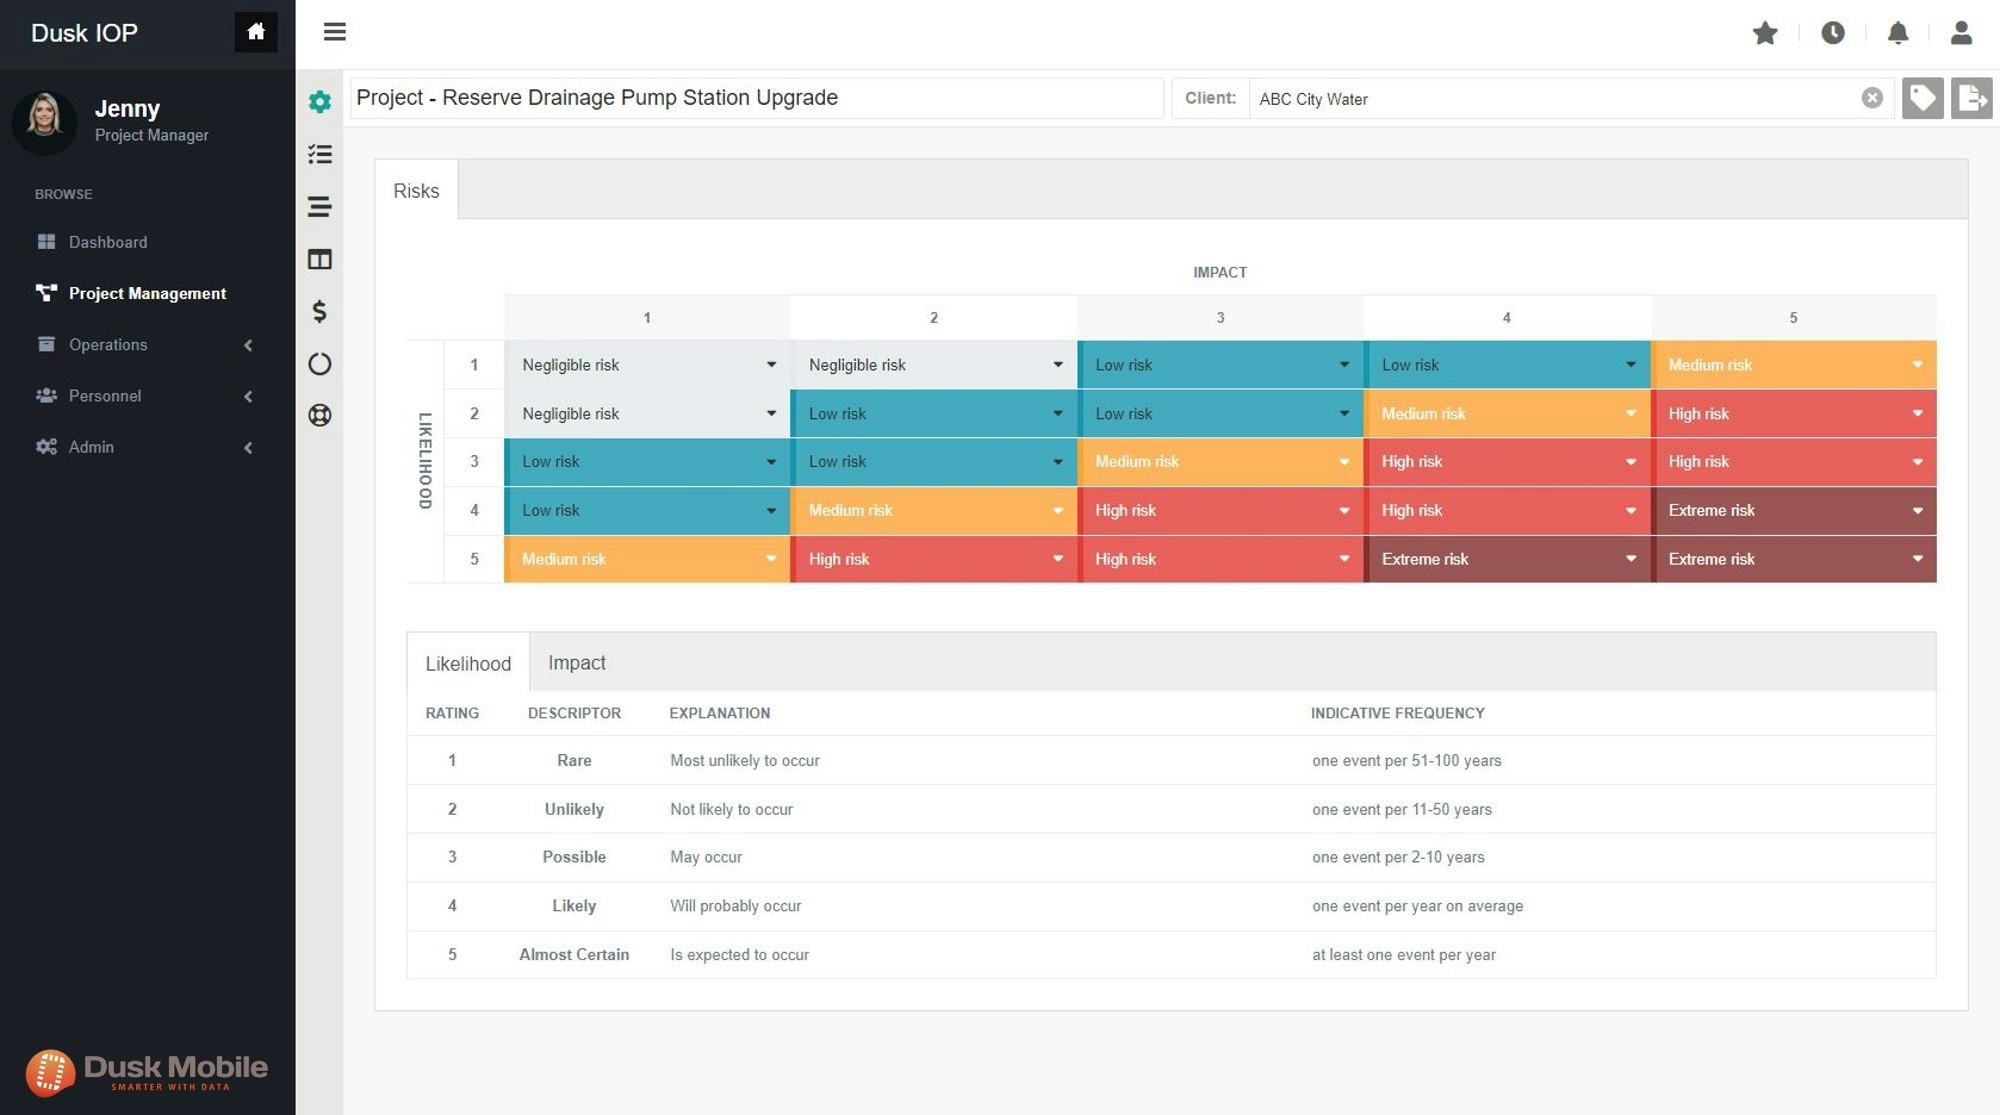Click the split-panel layout icon in the left toolbar
This screenshot has height=1115, width=2000.
tap(320, 259)
